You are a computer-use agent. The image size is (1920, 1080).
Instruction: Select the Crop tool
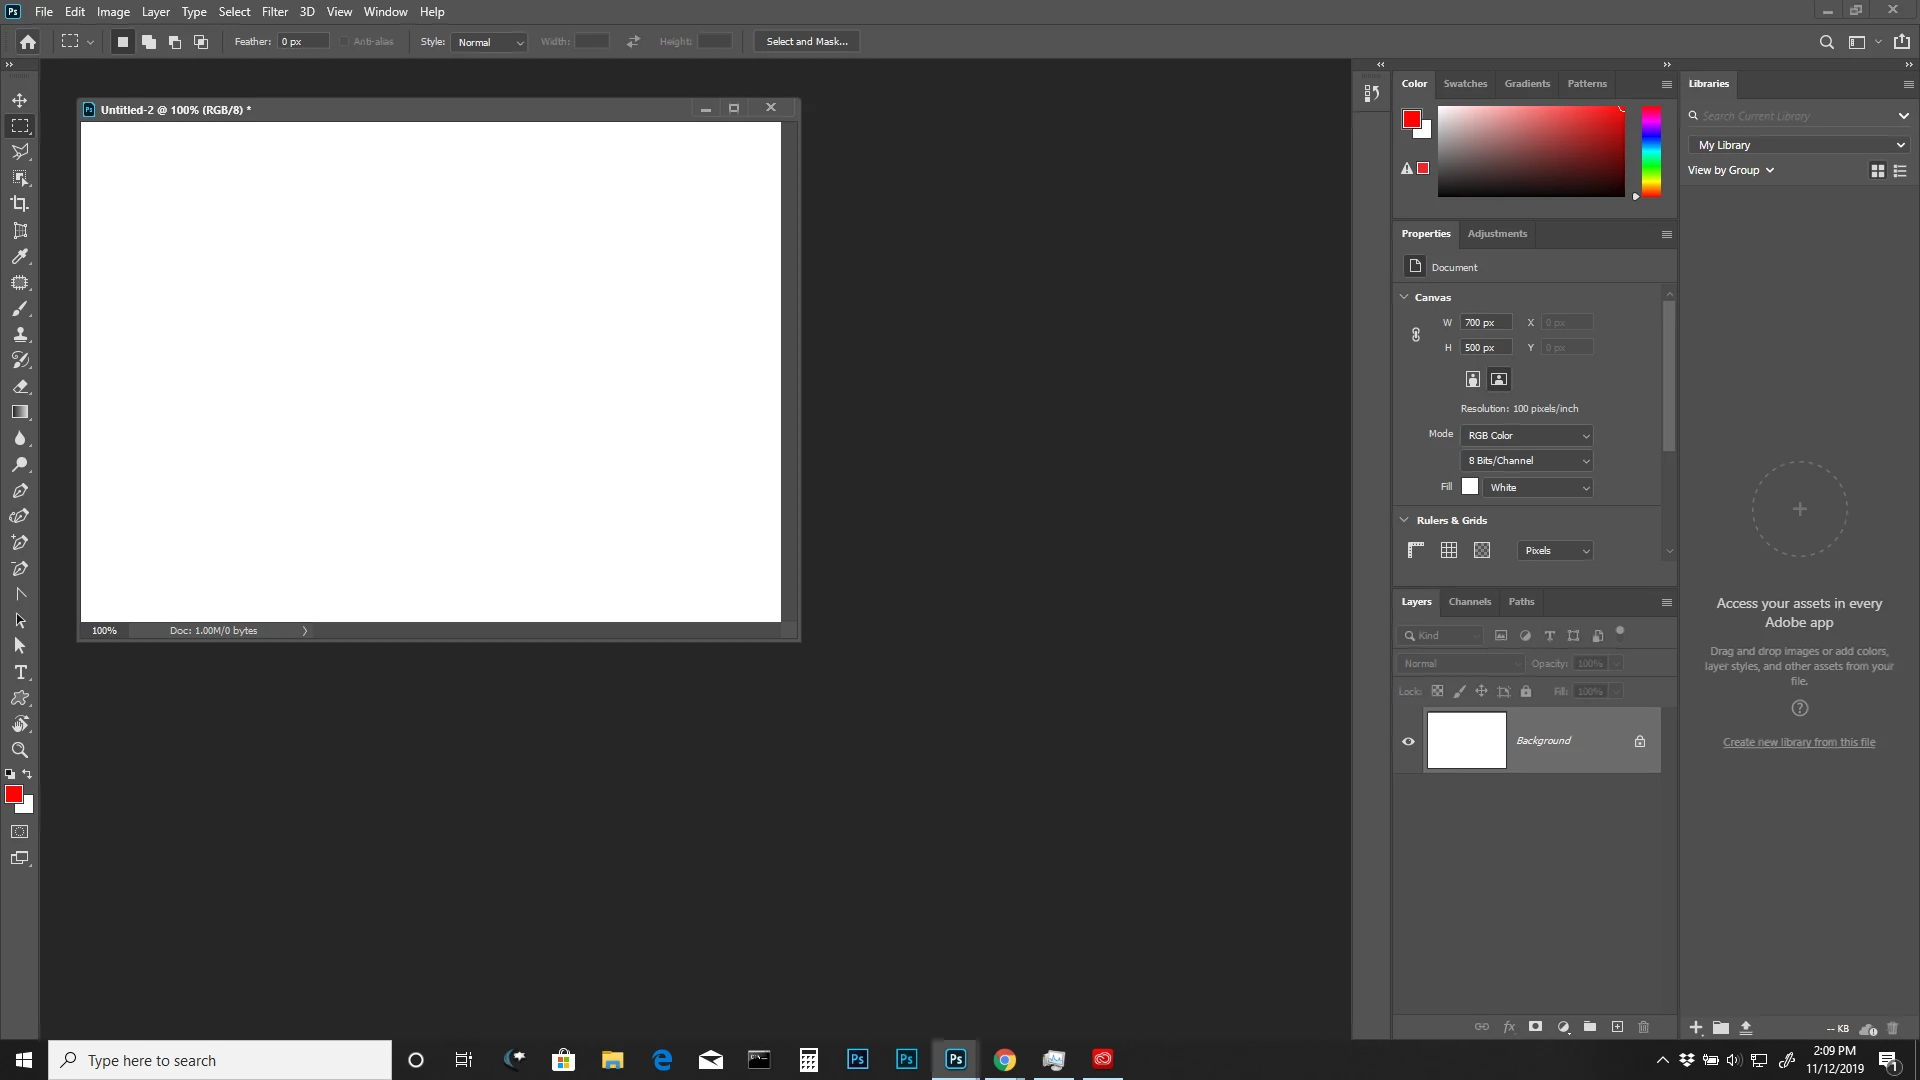[20, 204]
